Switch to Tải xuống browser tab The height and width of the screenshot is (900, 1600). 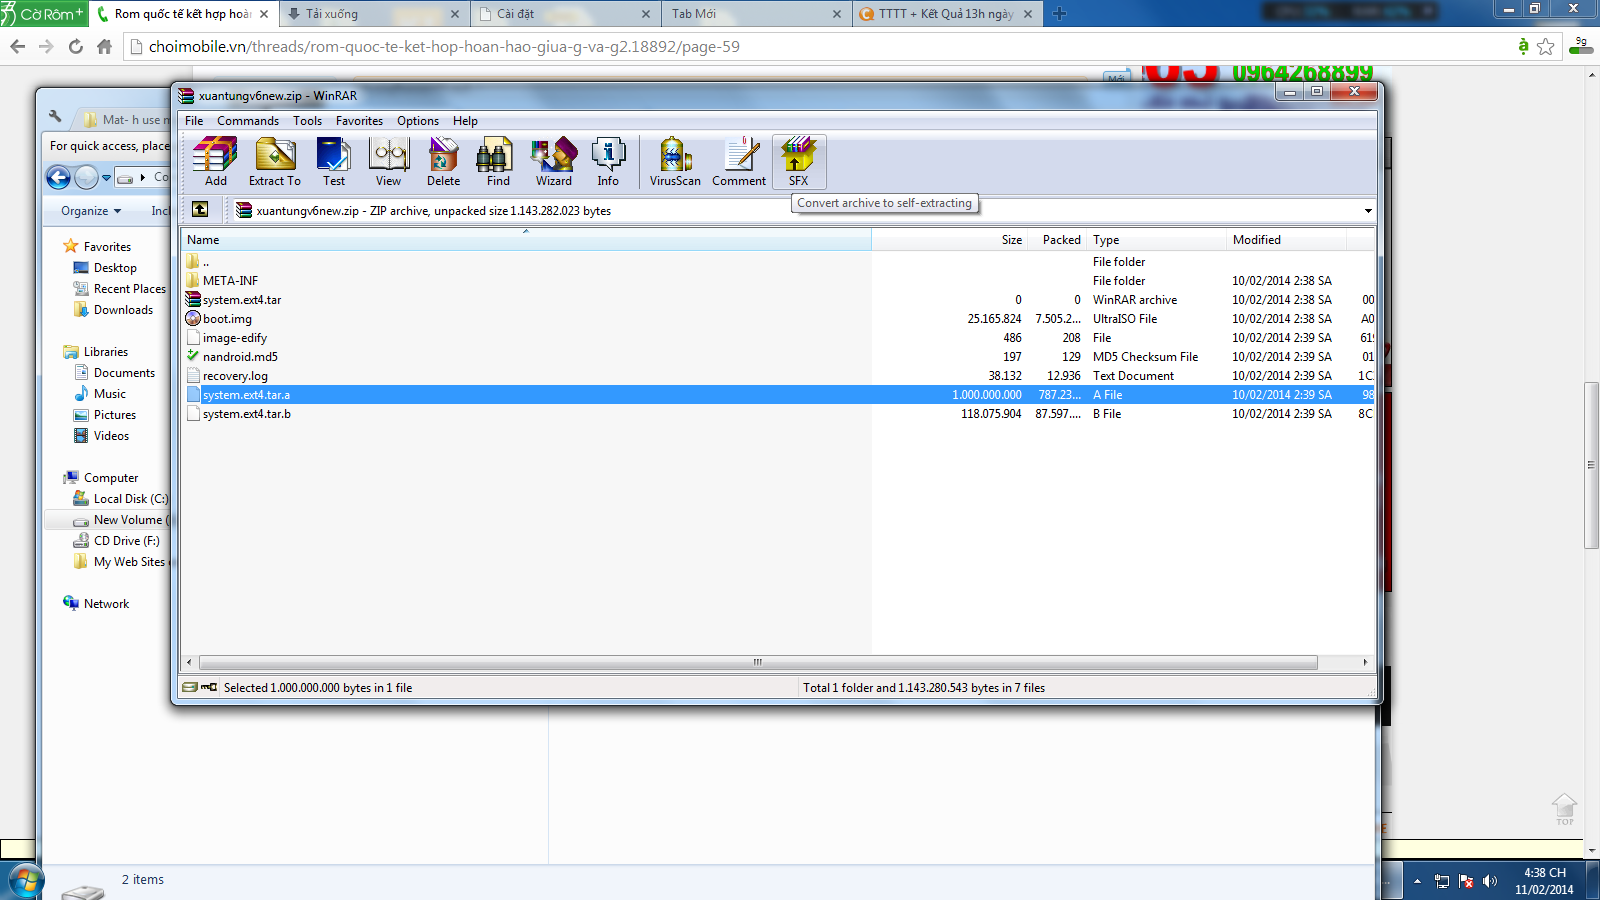(x=372, y=14)
